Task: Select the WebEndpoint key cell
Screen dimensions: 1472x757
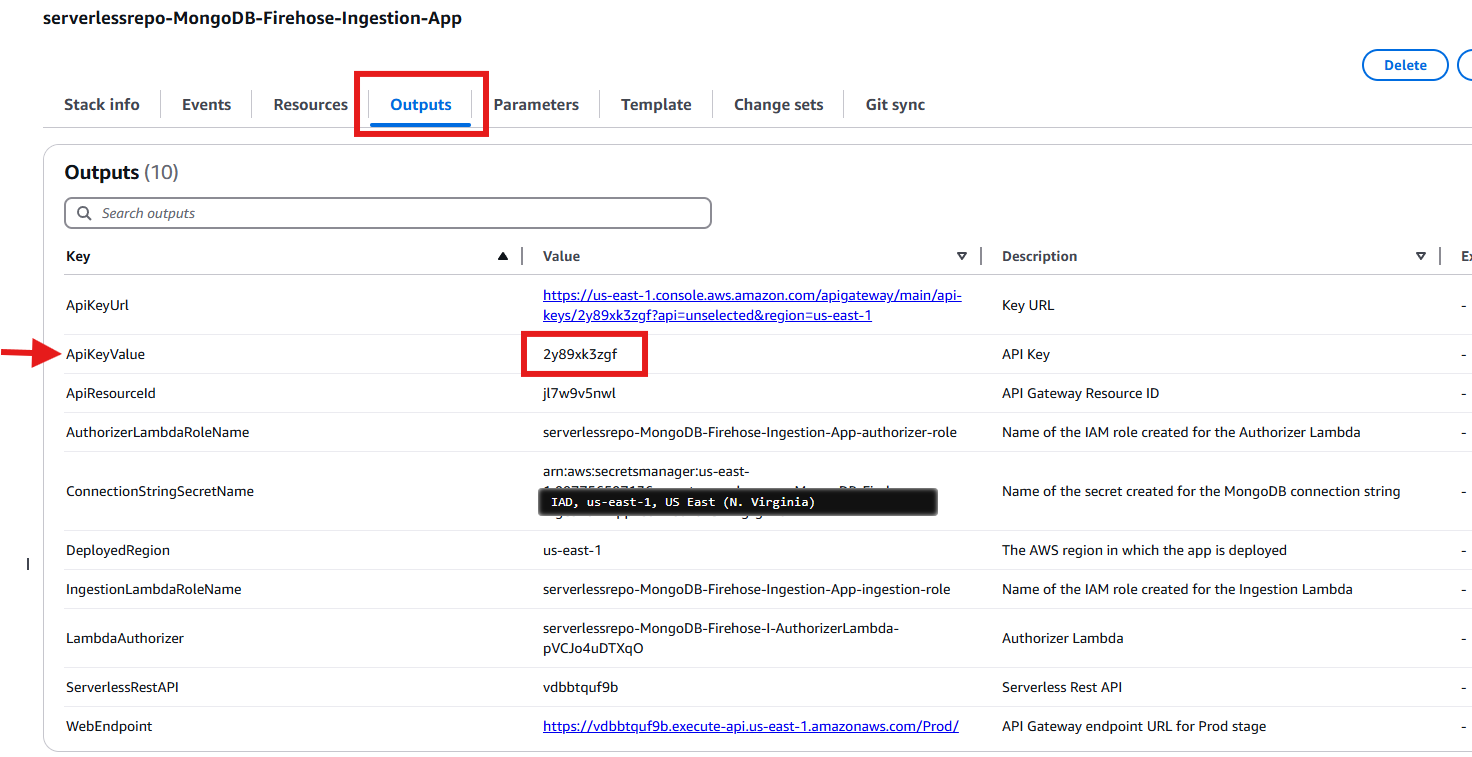Action: pos(109,726)
